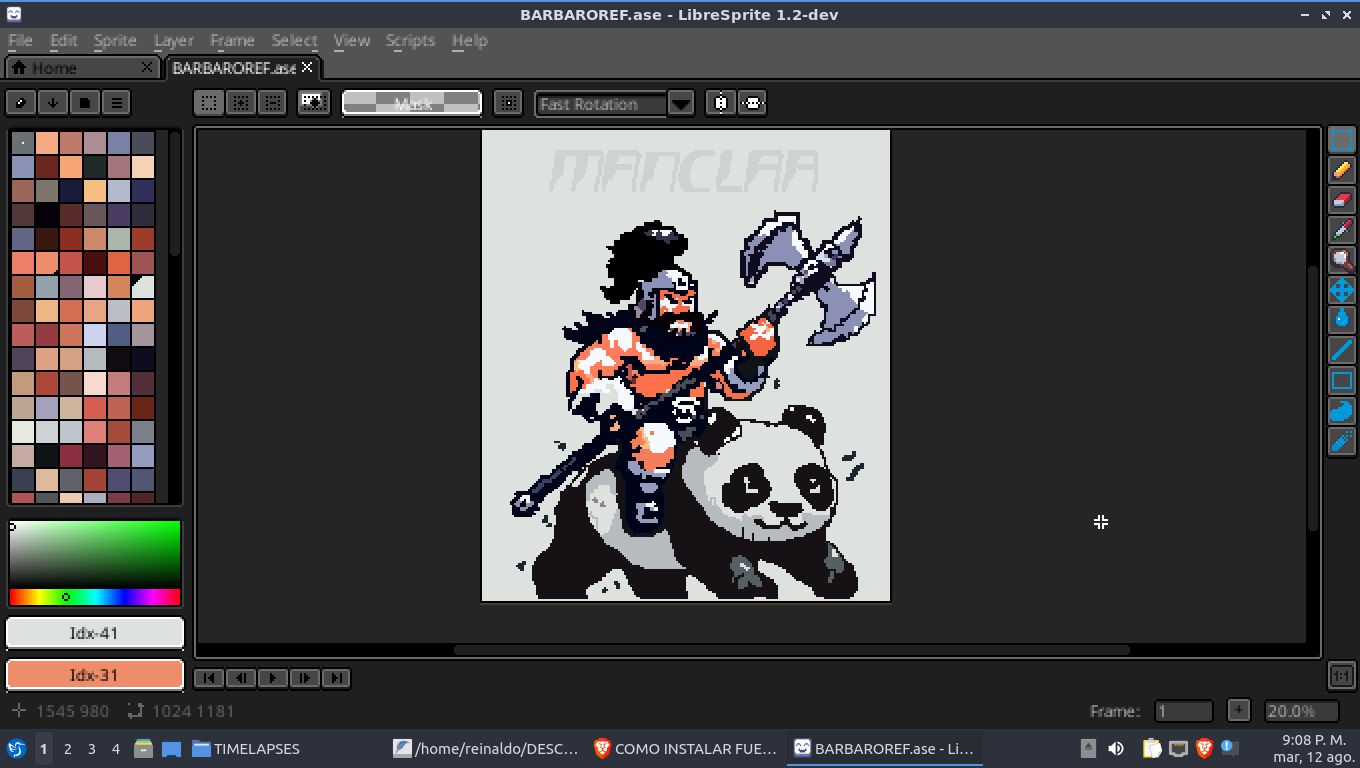
Task: Enable add-to-selection mode
Action: 240,102
